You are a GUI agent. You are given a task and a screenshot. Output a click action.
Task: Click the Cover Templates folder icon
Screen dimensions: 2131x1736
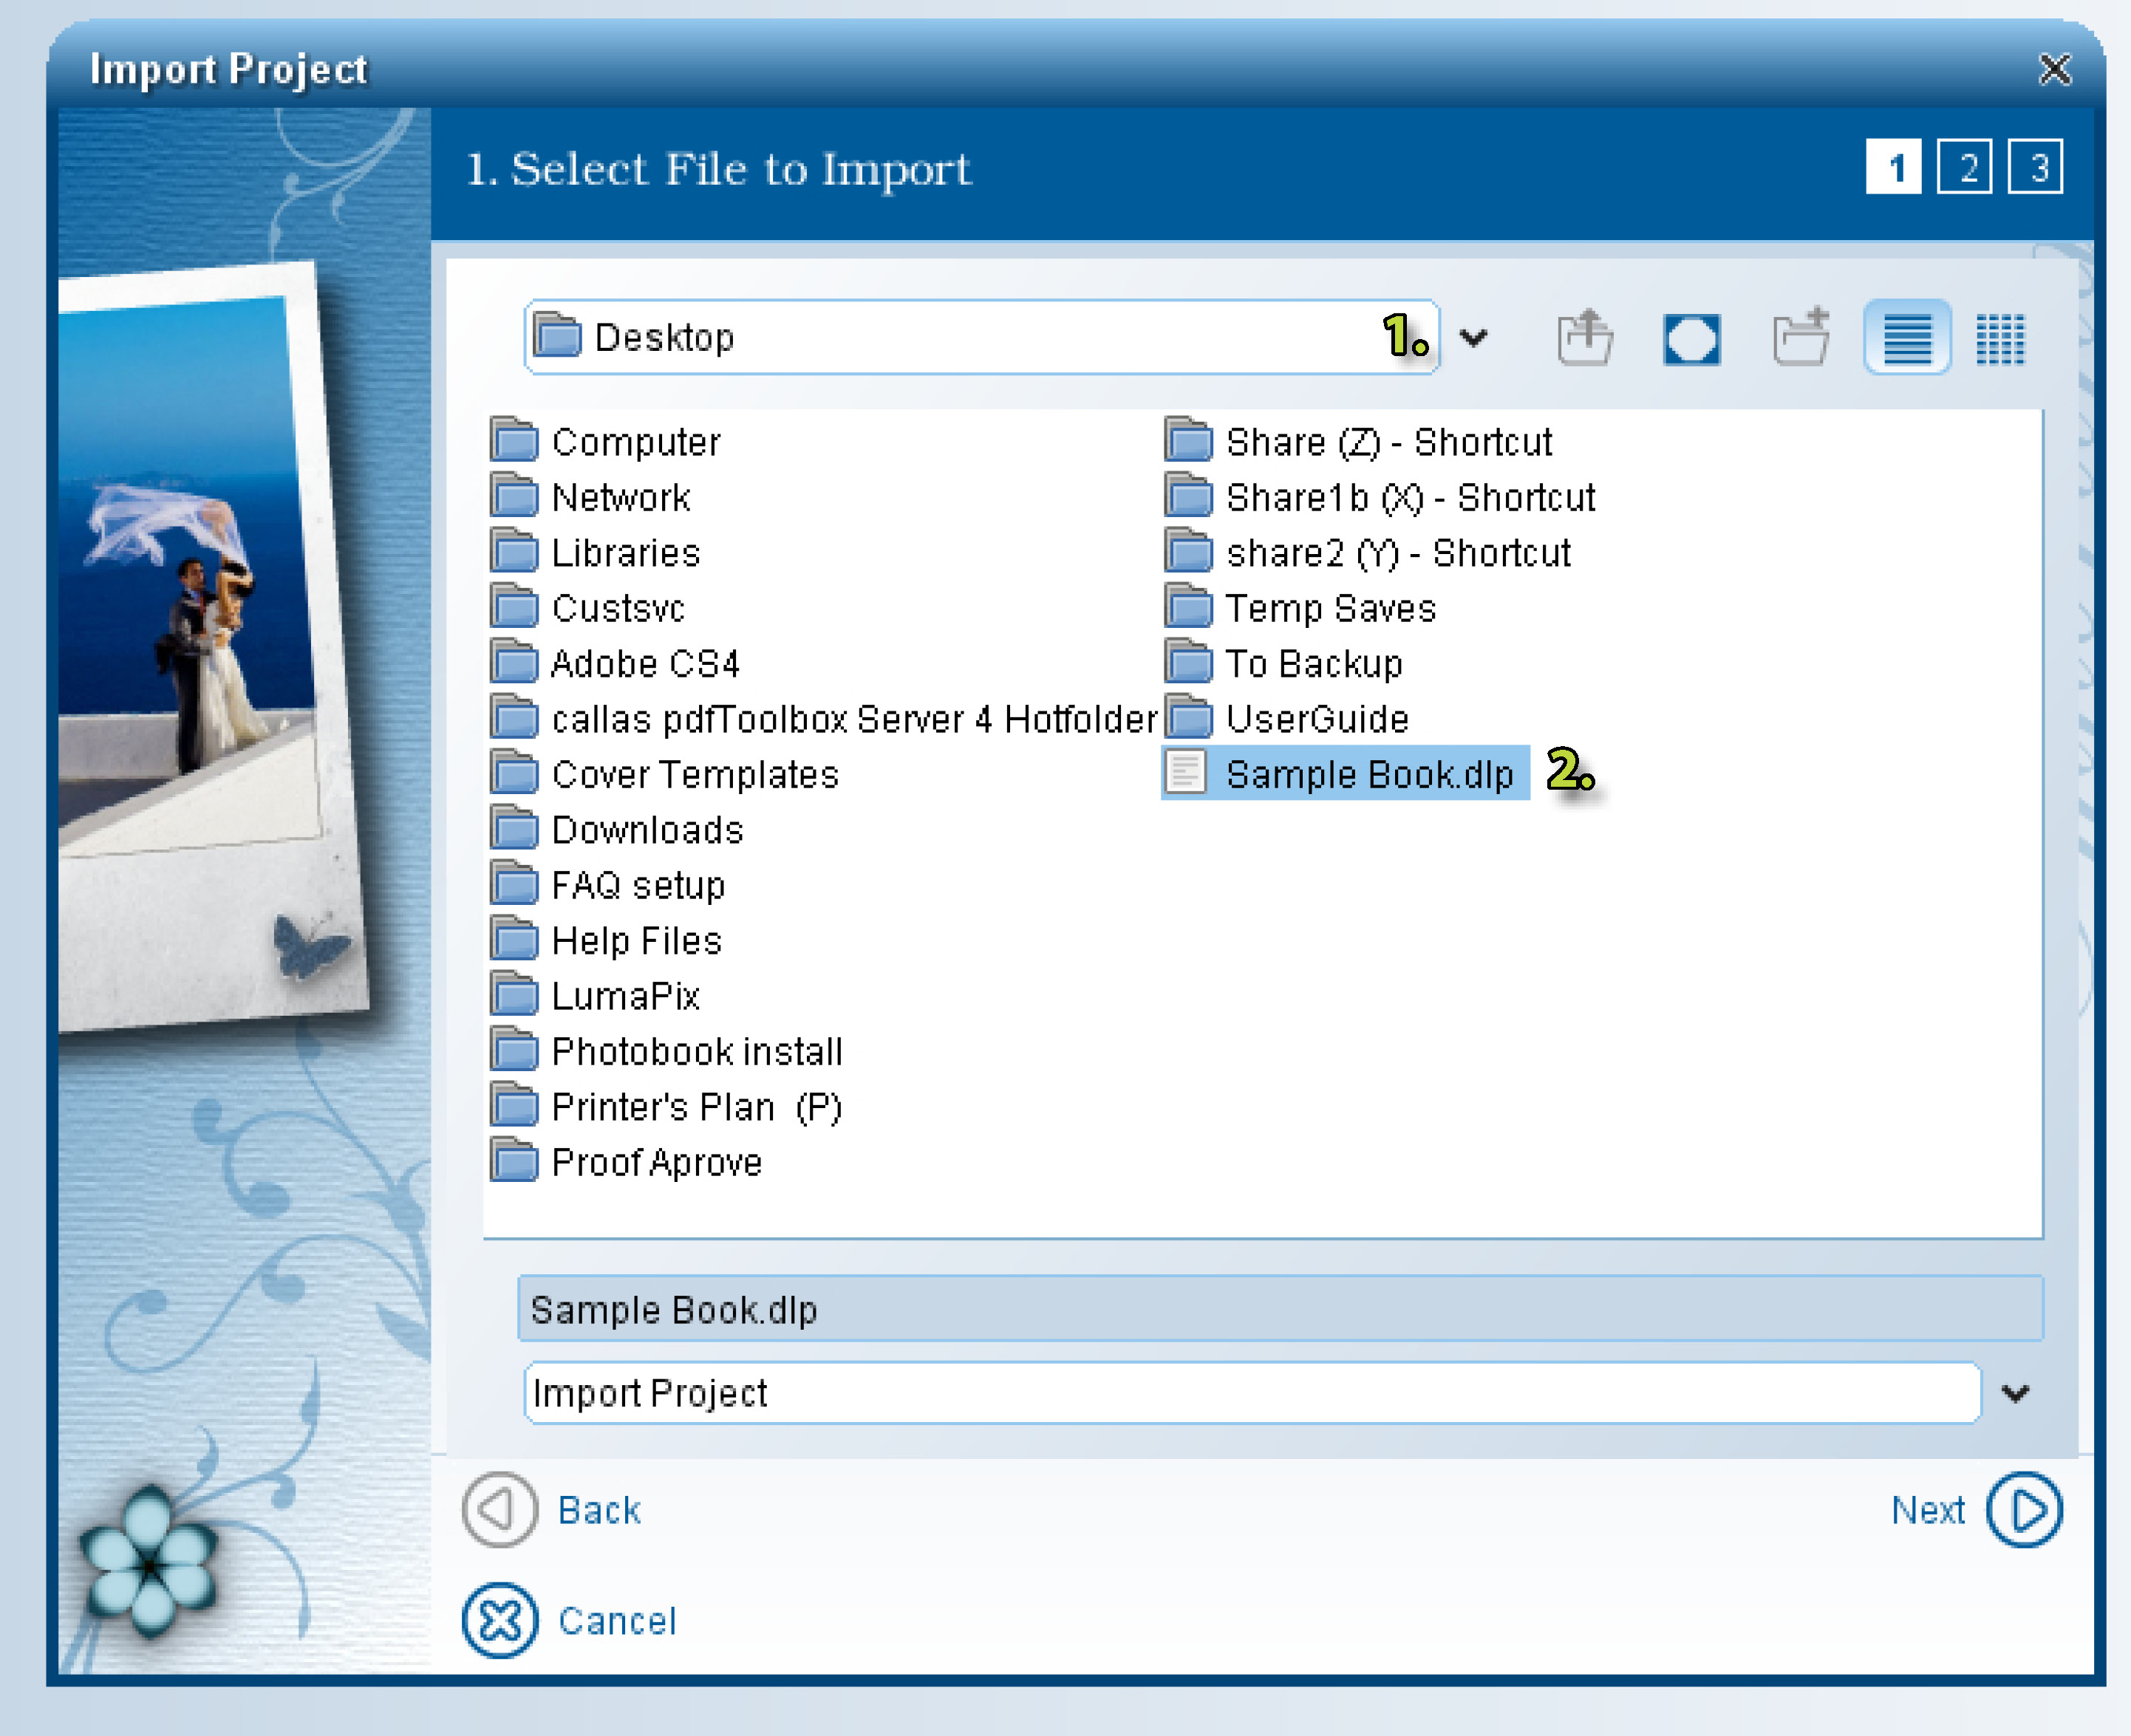(x=514, y=773)
